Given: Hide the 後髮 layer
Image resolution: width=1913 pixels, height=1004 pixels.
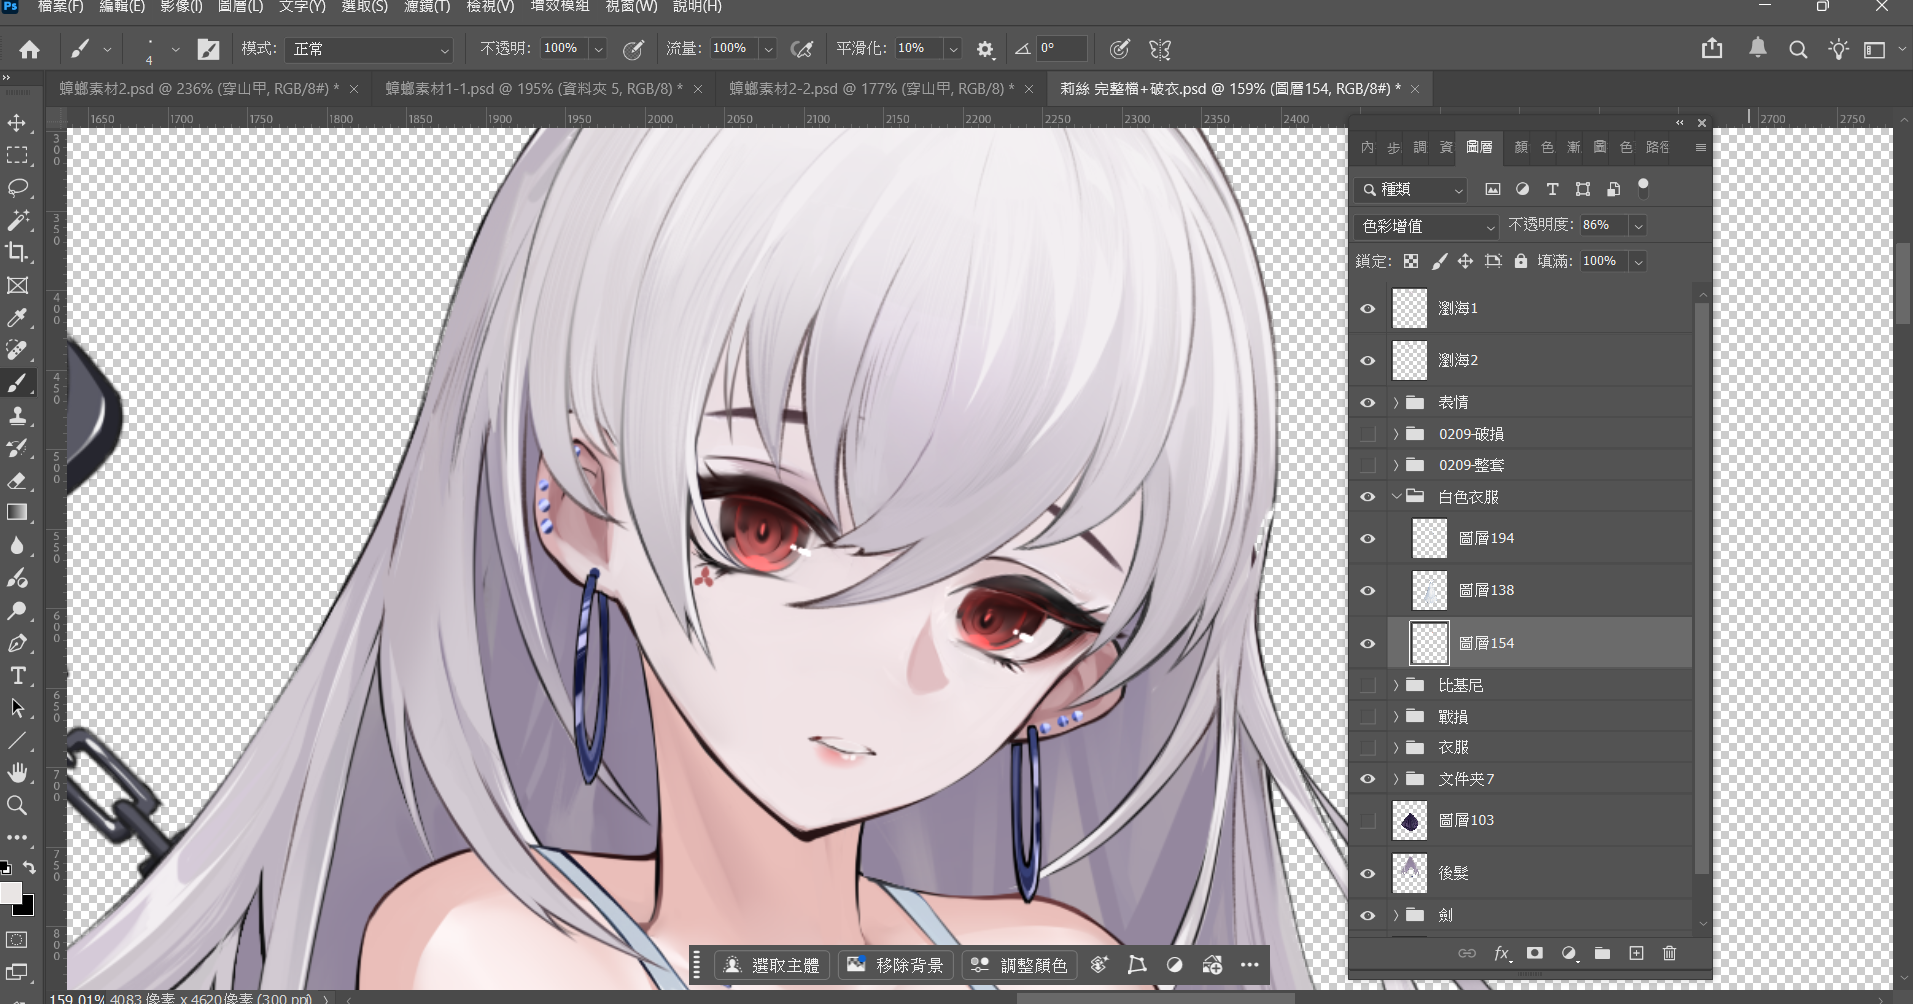Looking at the screenshot, I should (x=1367, y=873).
